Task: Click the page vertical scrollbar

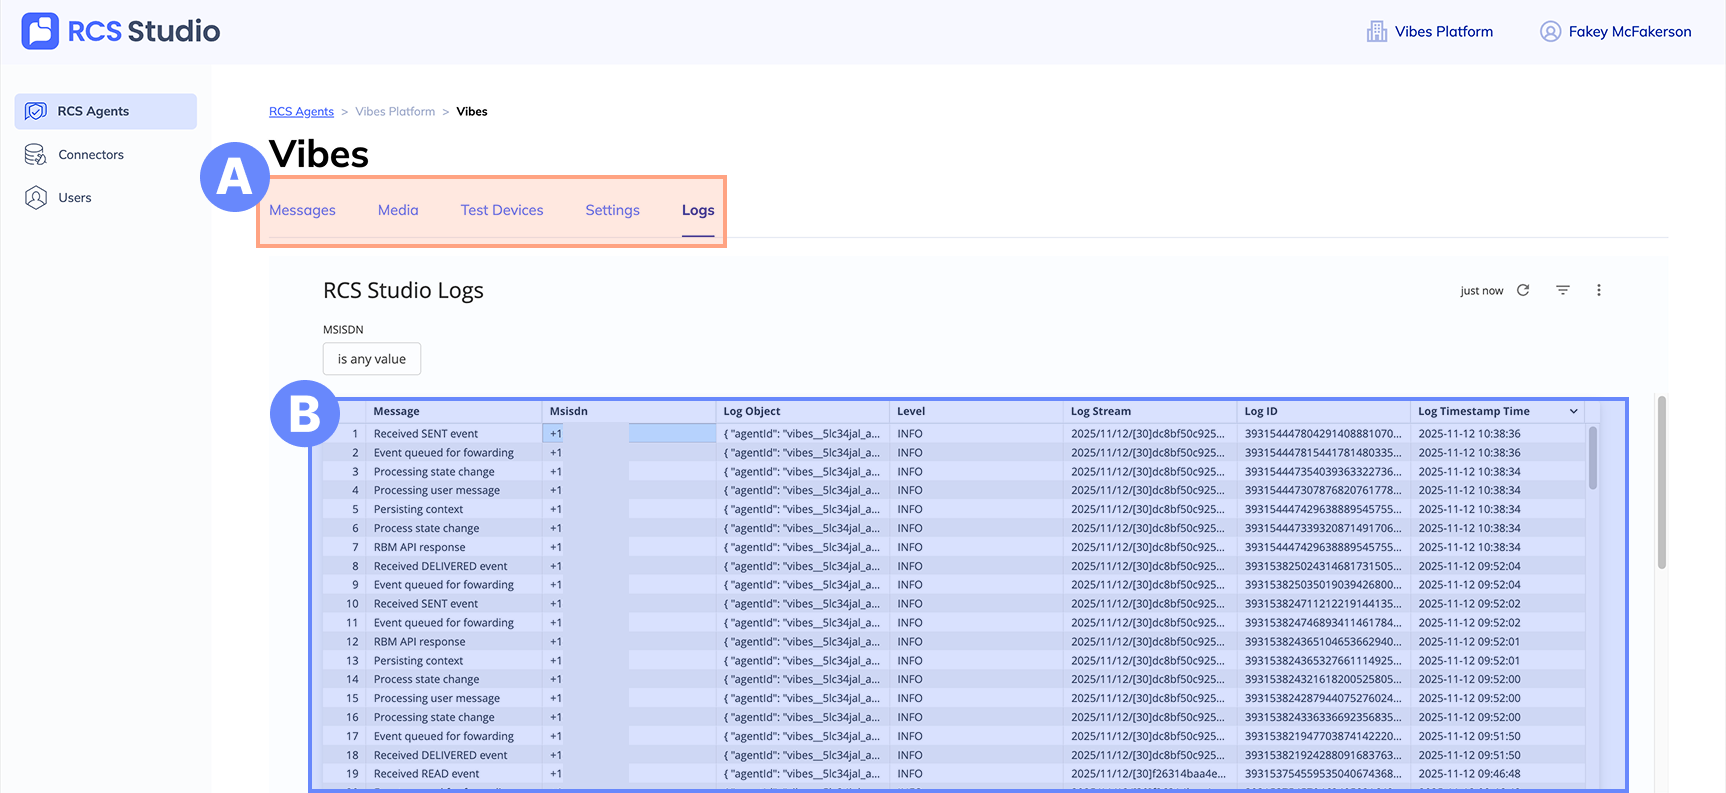Action: 1662,483
